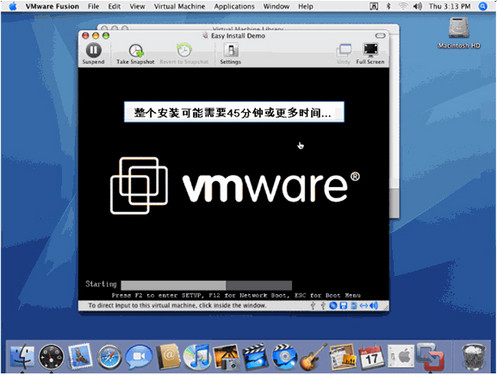Open the Edit menu
Viewport: 497px width, 375px height.
pyautogui.click(x=114, y=6)
